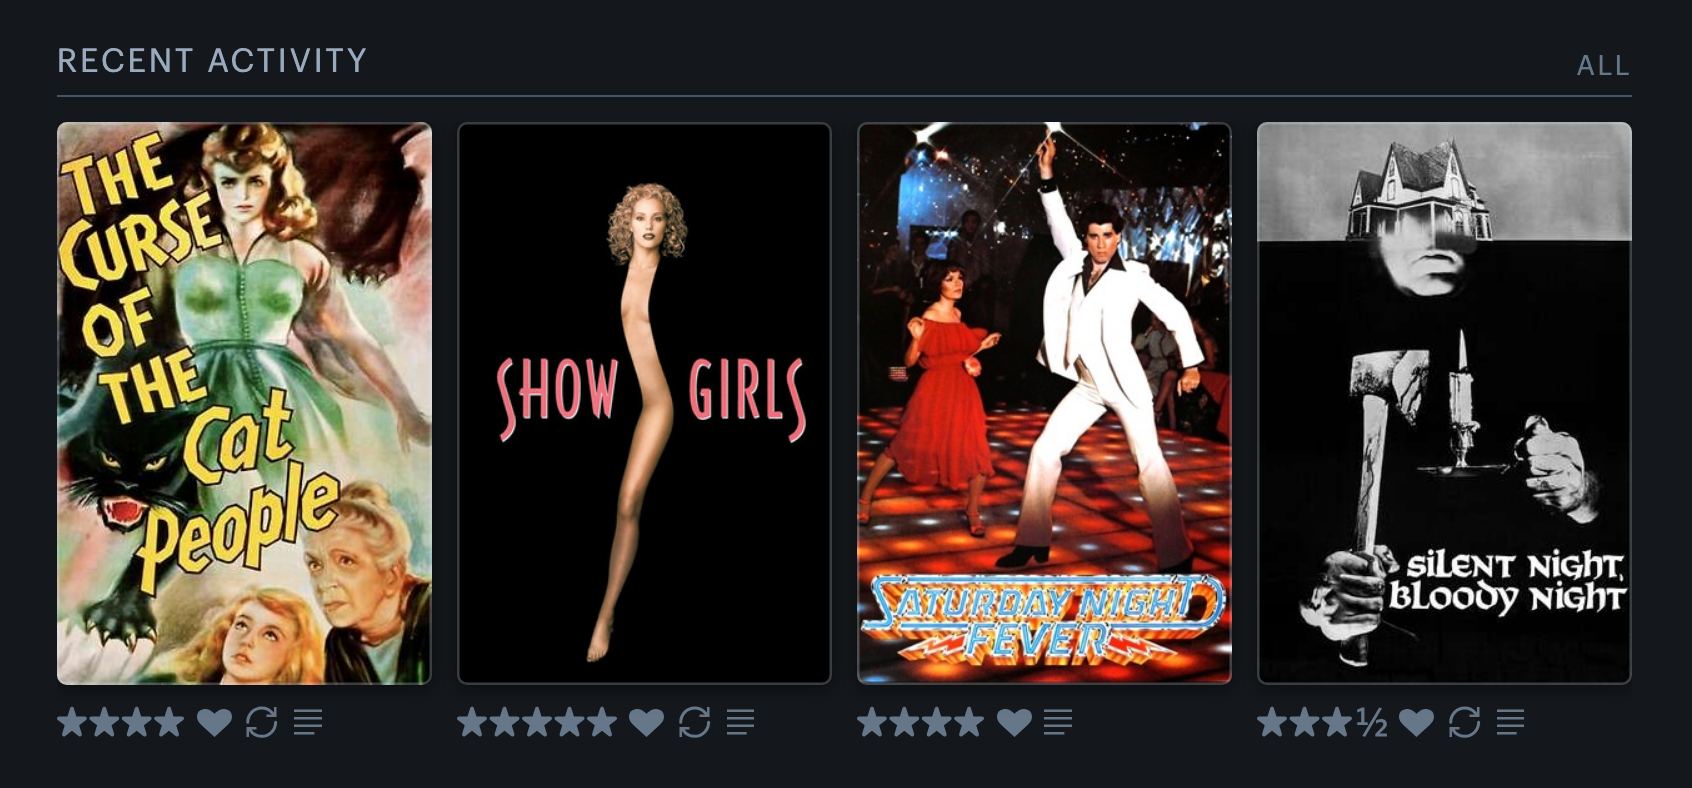This screenshot has height=788, width=1692.
Task: Open the review lines icon under Showgirls
Action: (x=740, y=722)
